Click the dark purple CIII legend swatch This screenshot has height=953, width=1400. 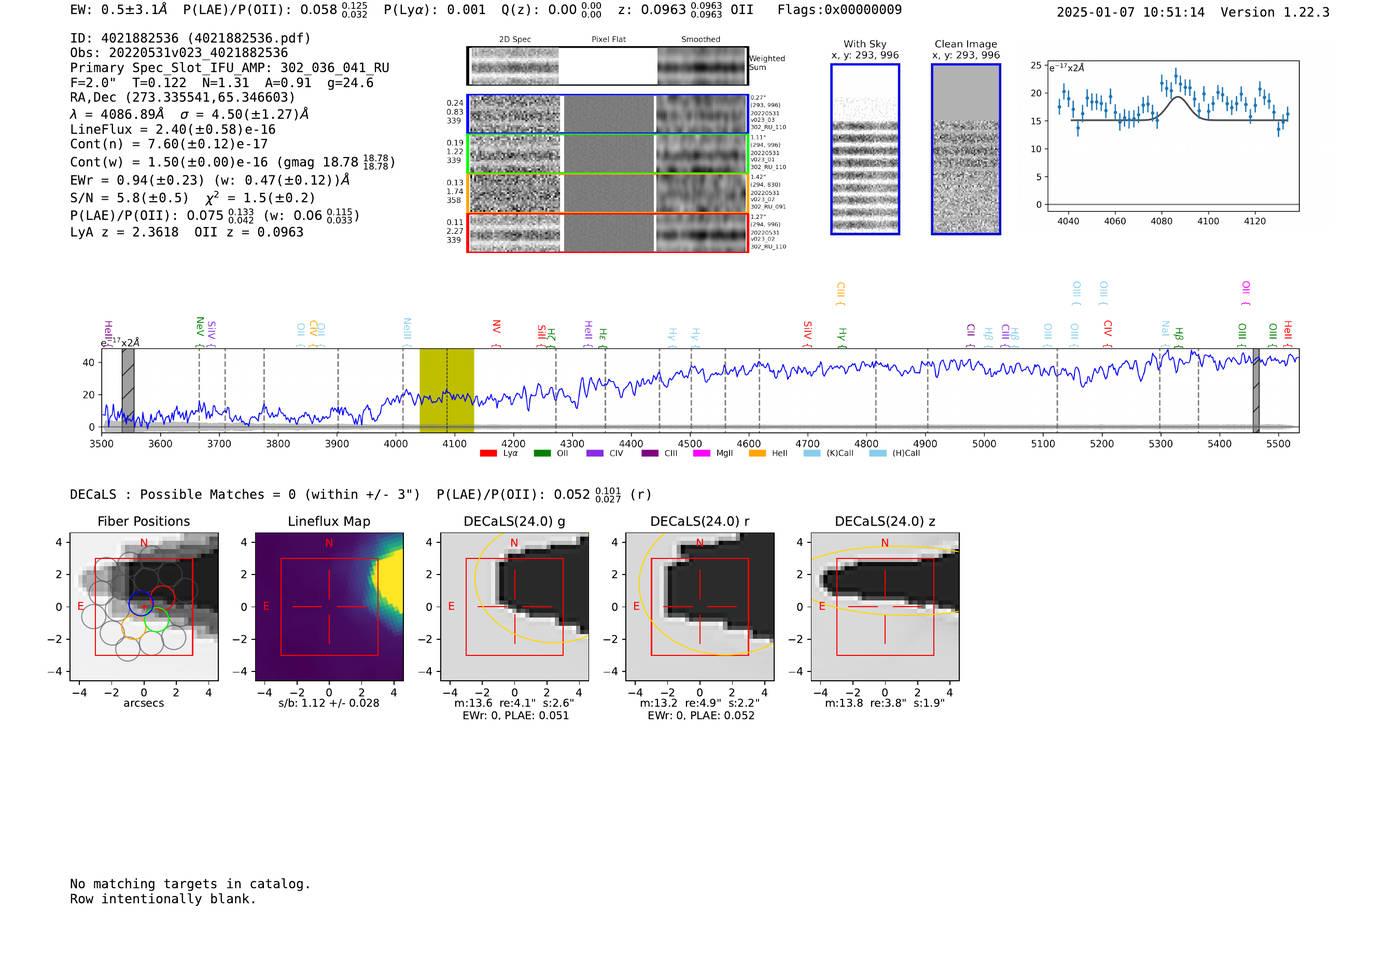pos(650,454)
